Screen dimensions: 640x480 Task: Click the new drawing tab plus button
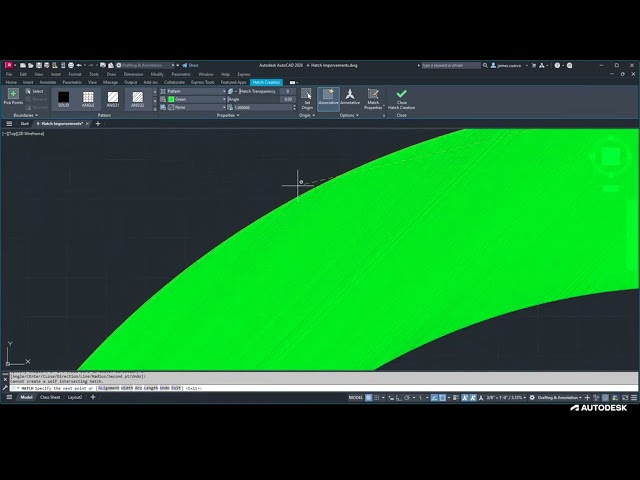(x=98, y=124)
